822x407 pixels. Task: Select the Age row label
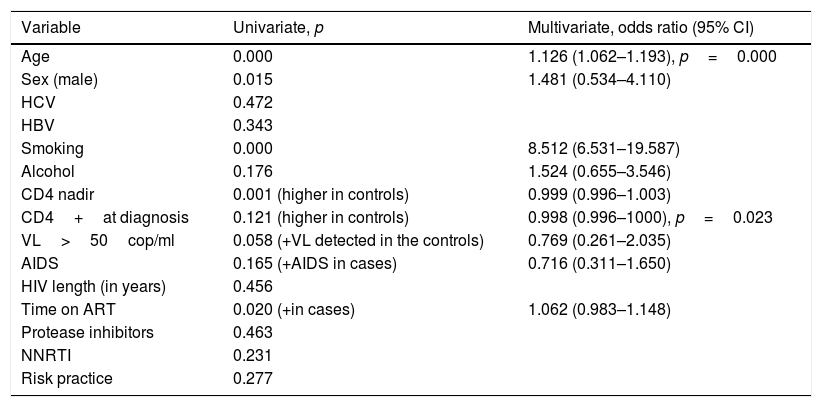35,57
